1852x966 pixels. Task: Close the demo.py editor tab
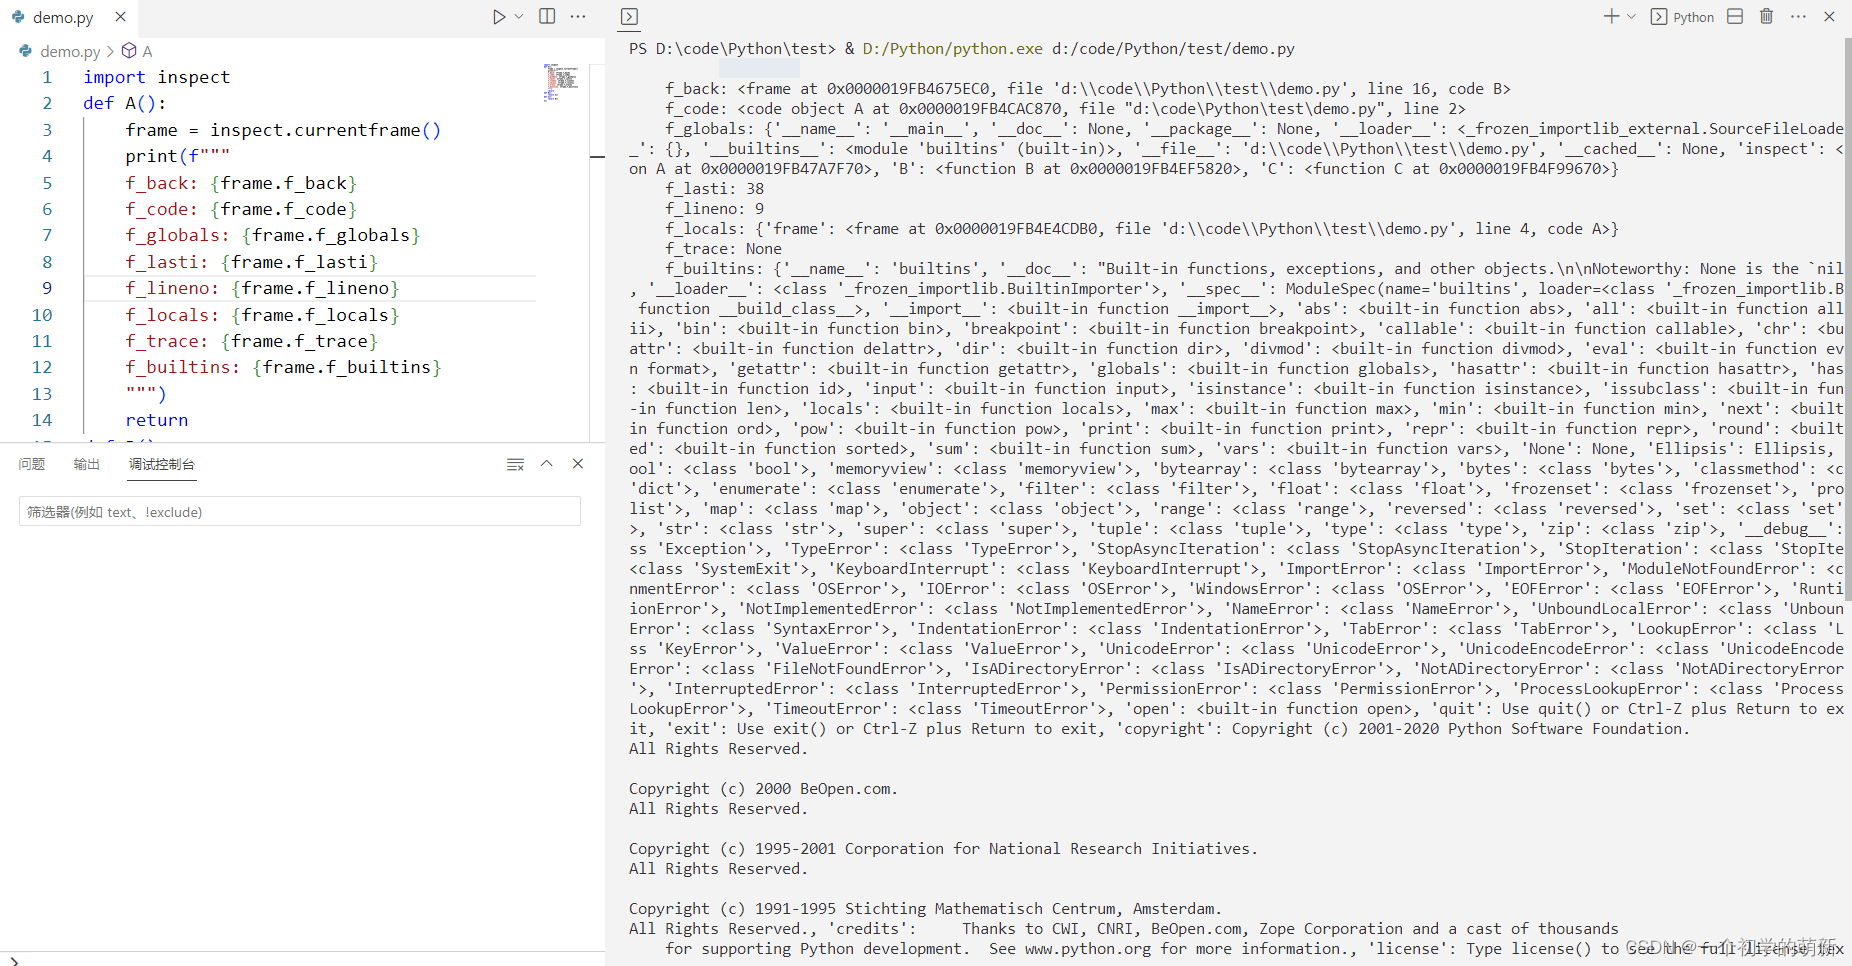(120, 17)
